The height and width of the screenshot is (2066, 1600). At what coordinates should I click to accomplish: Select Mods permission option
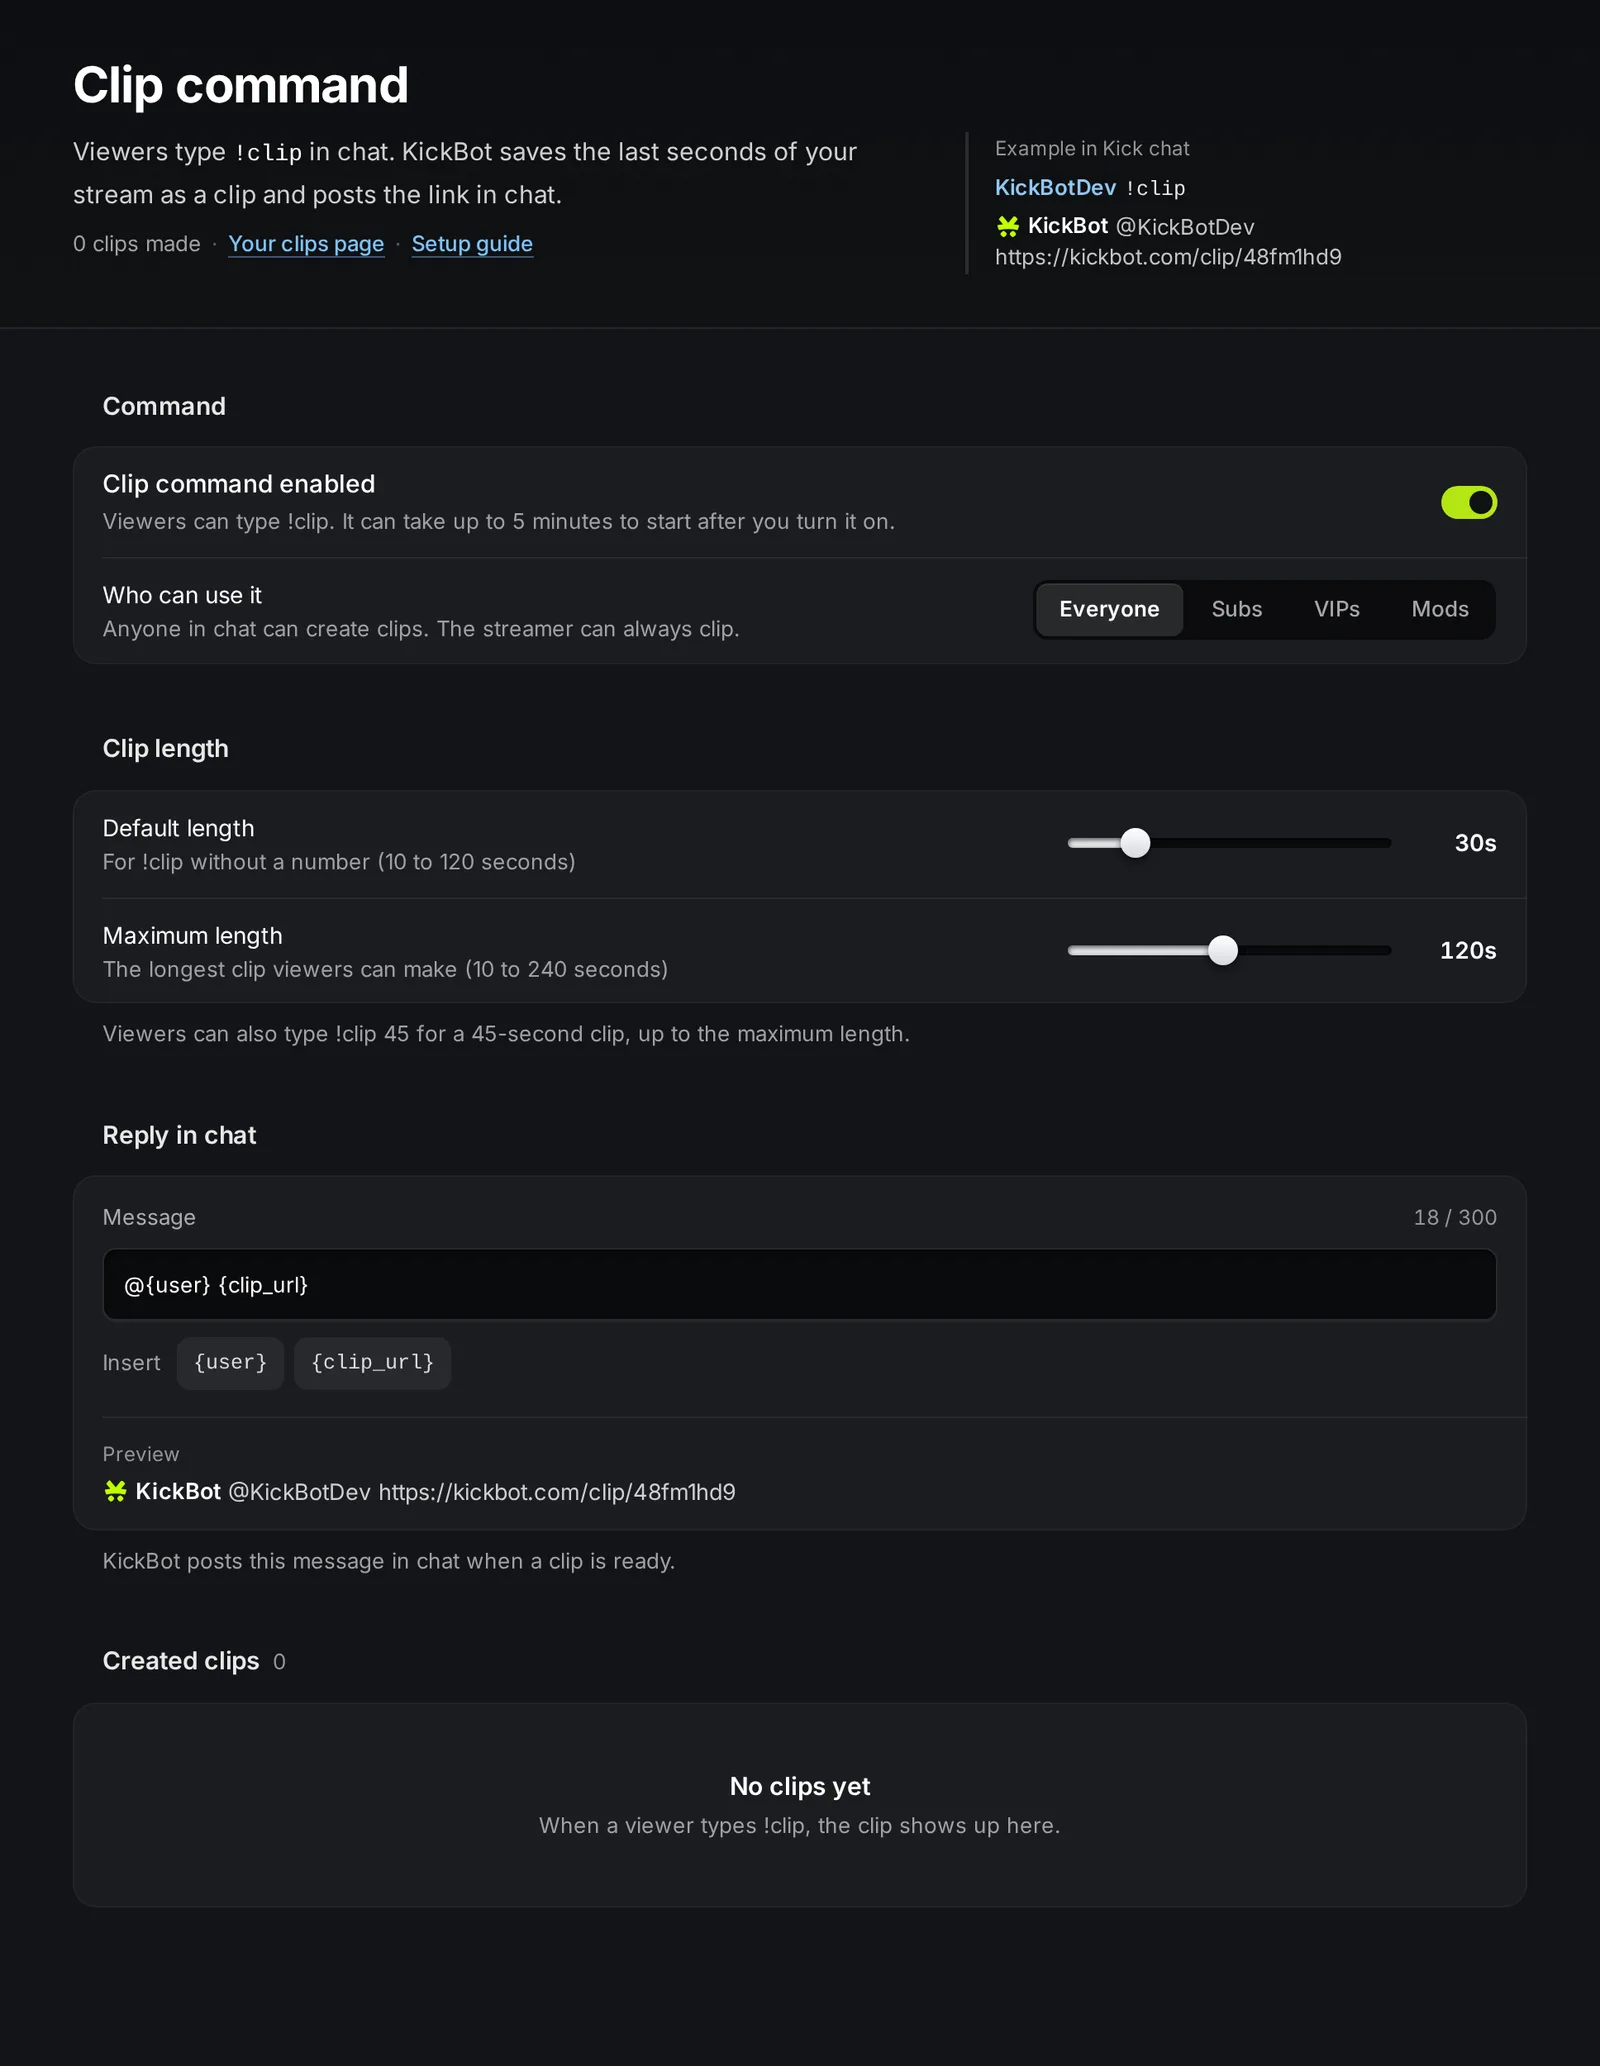tap(1440, 609)
